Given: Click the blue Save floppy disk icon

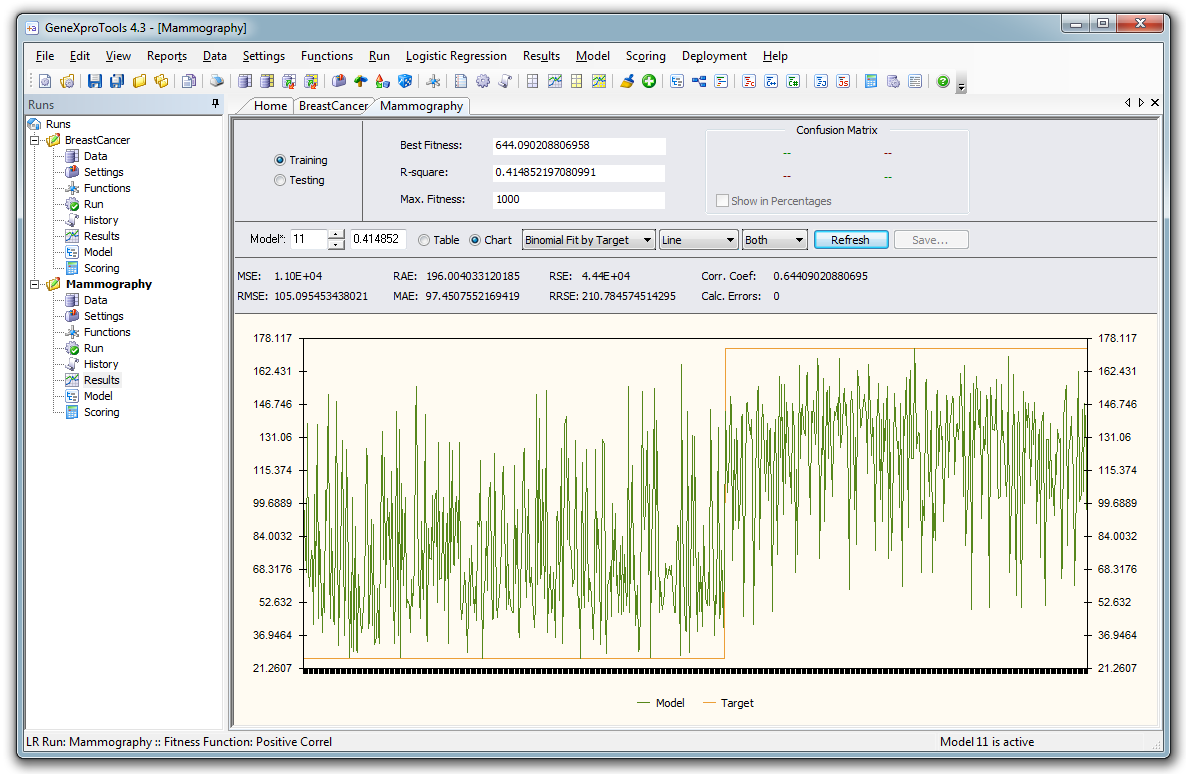Looking at the screenshot, I should coord(95,82).
